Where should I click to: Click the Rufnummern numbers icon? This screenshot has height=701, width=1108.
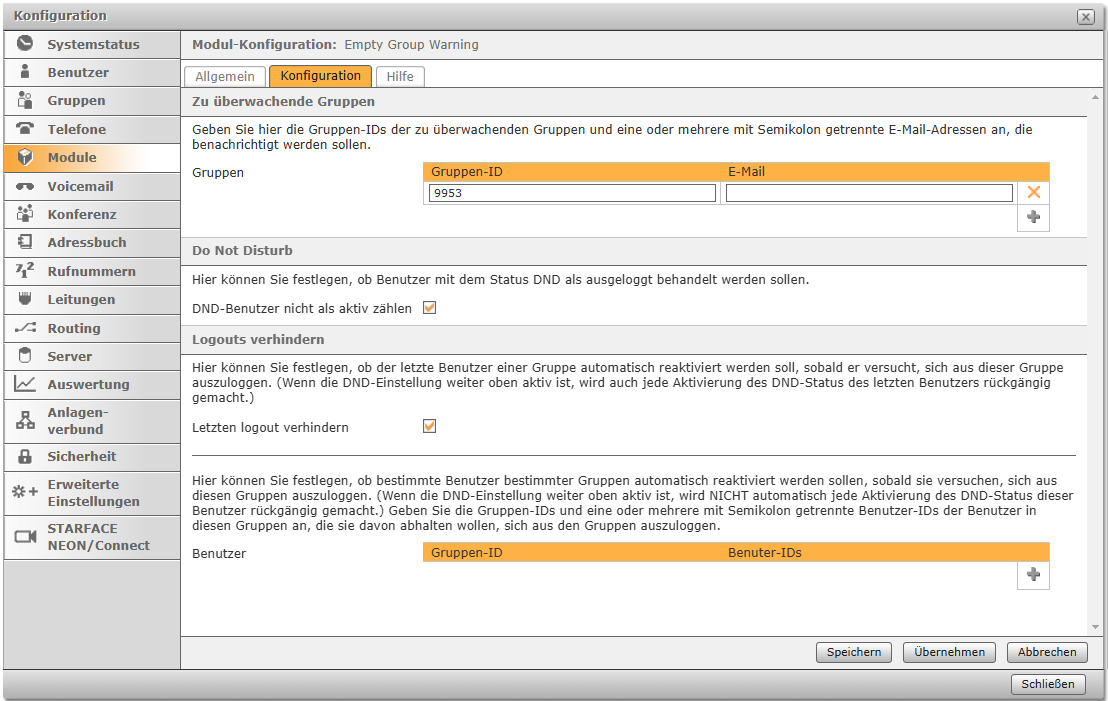point(25,271)
